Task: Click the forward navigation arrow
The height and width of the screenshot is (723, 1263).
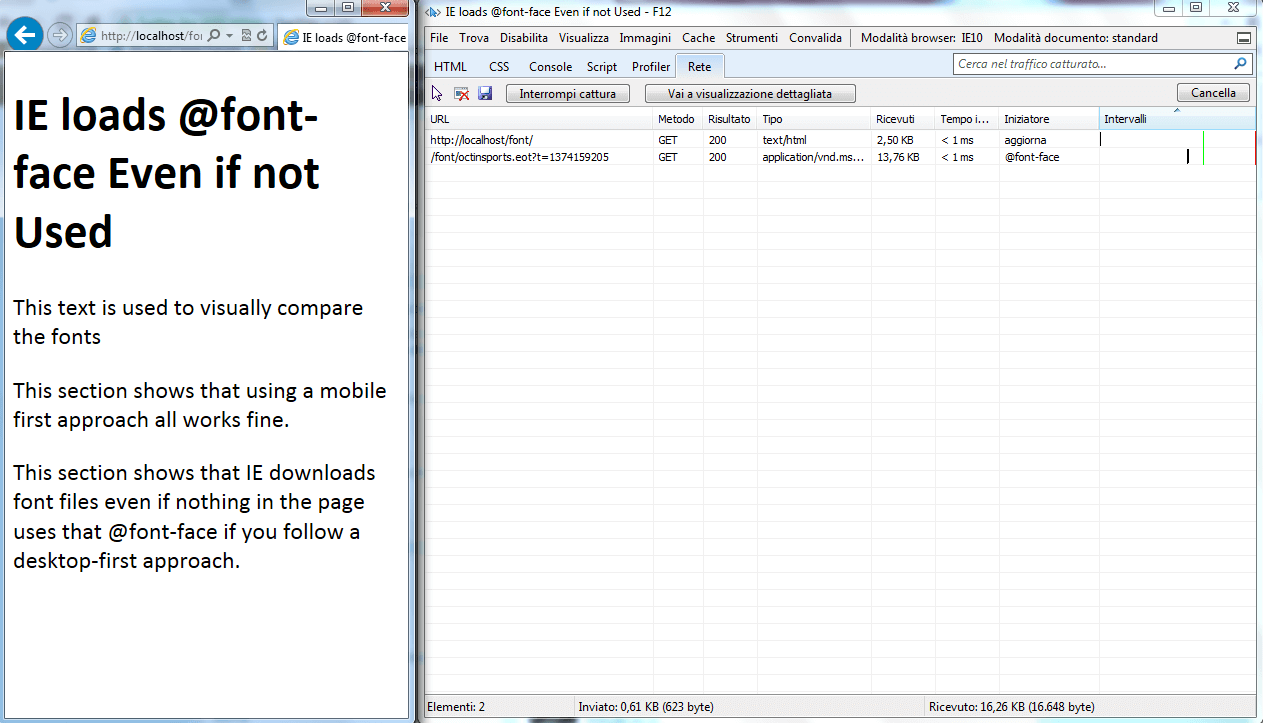Action: pos(58,33)
